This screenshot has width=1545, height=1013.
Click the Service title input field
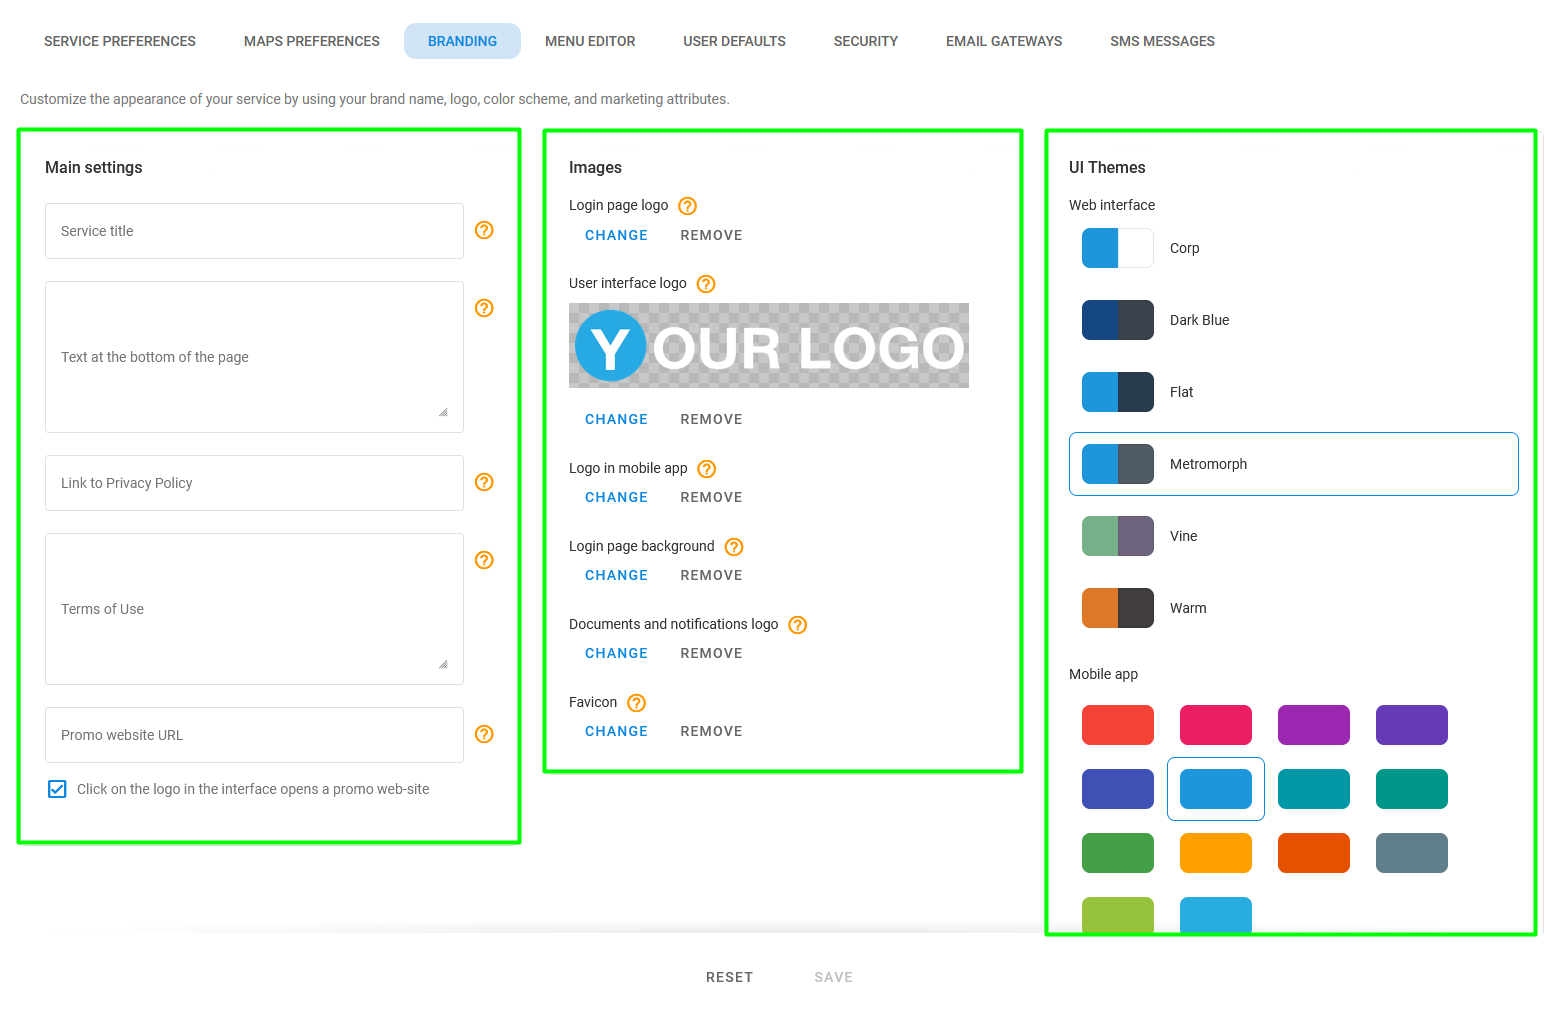coord(253,230)
